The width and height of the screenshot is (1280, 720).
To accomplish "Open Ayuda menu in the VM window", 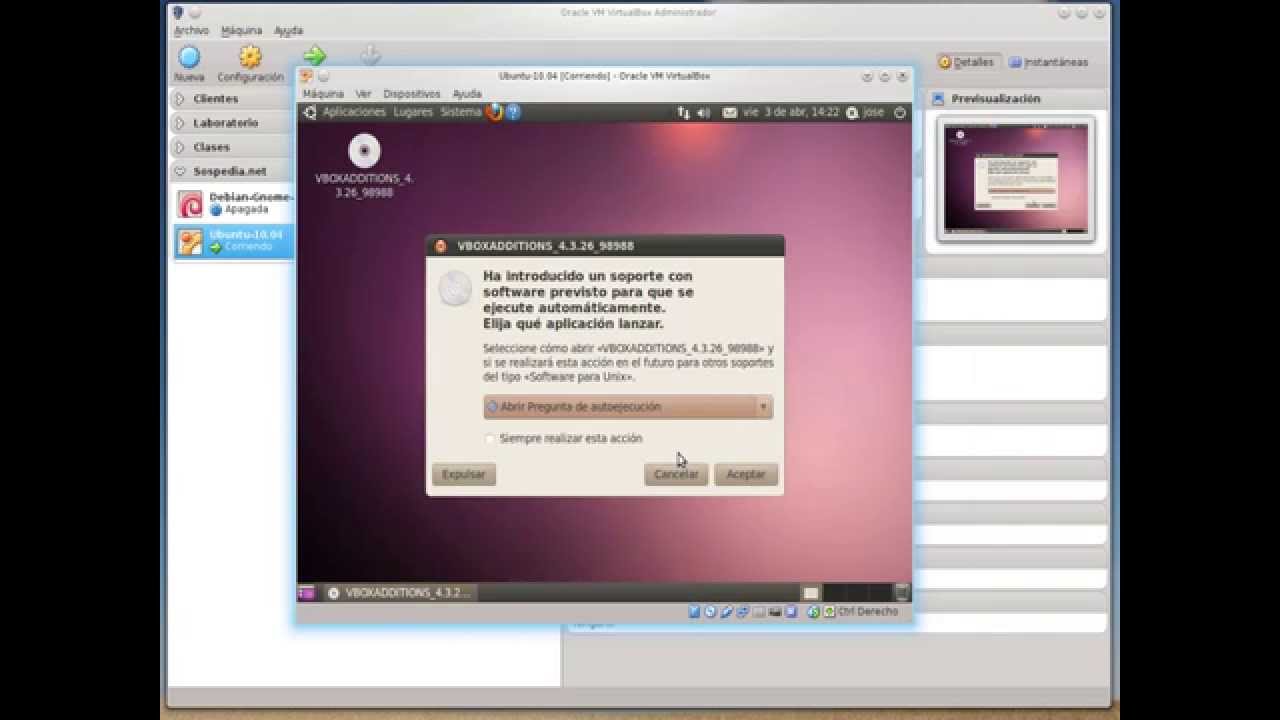I will [467, 94].
